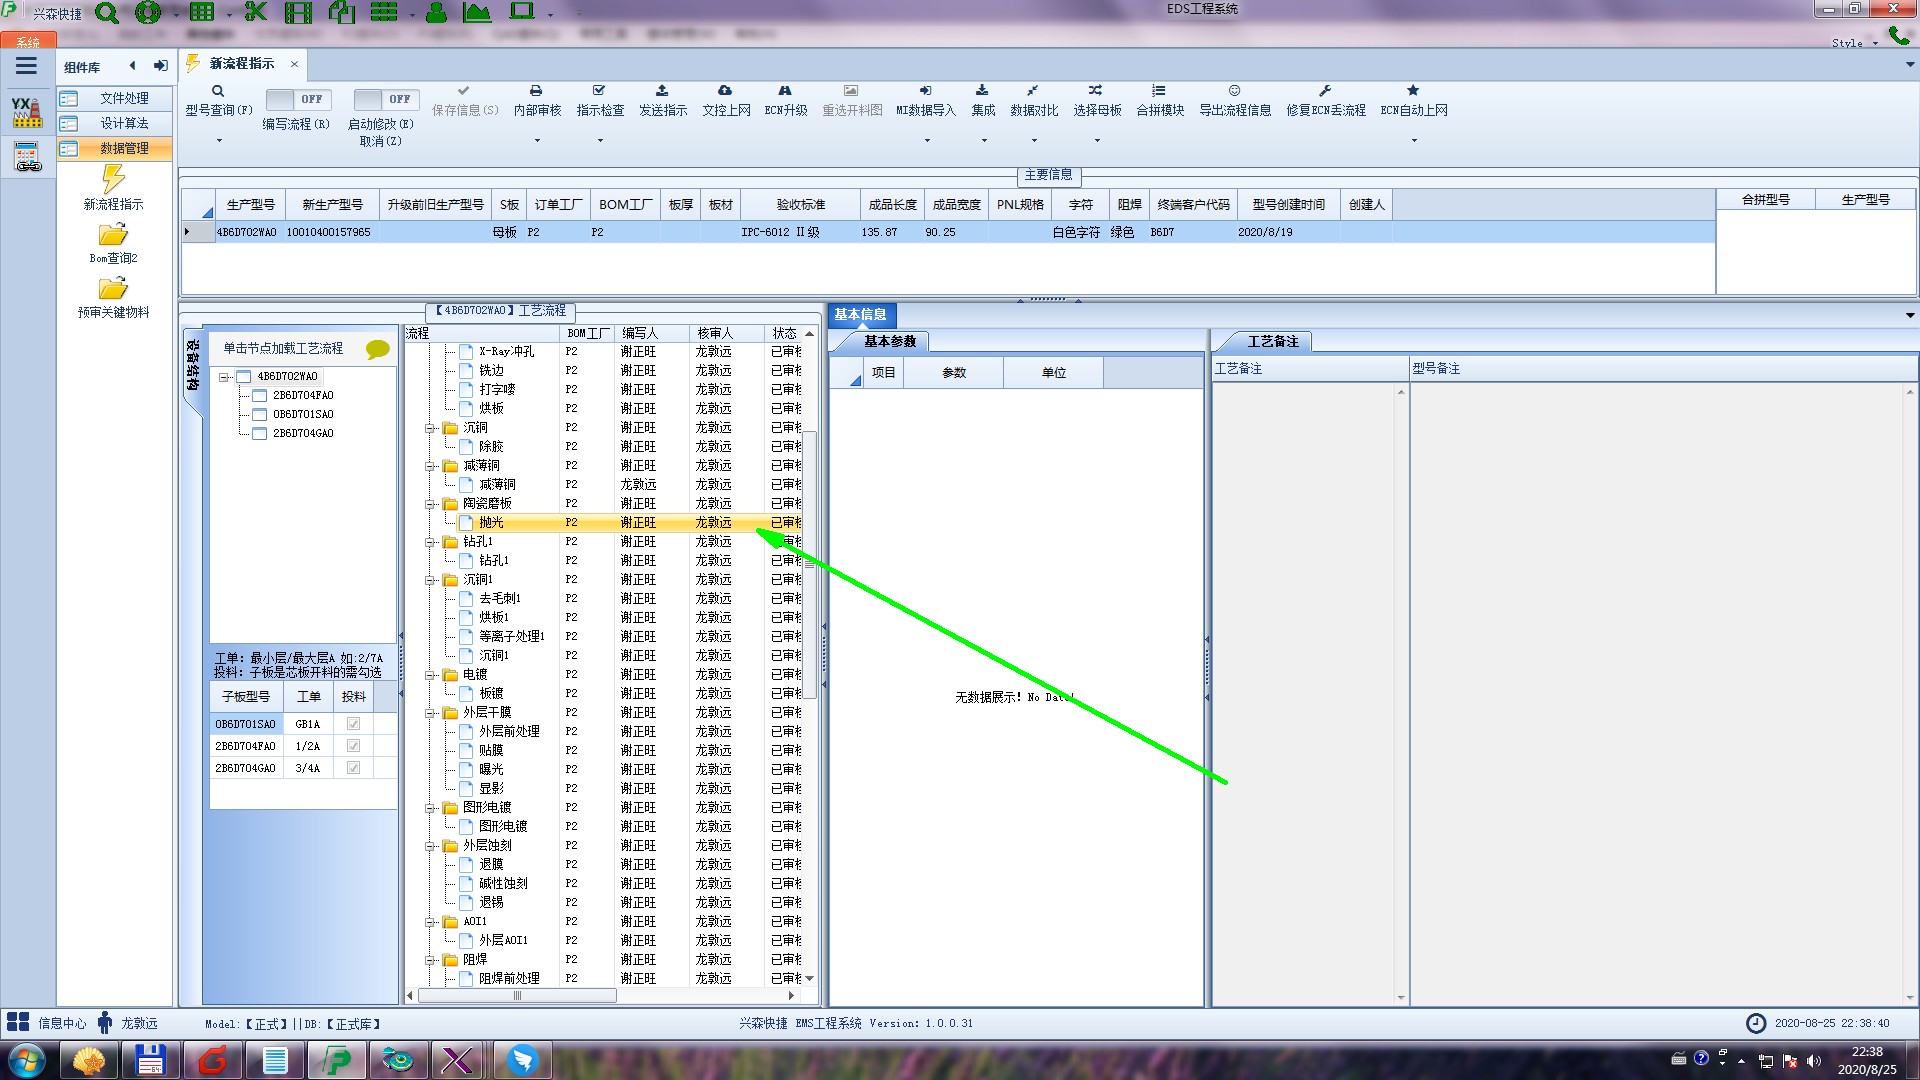Toggle the 编写流程 OFF switch
This screenshot has width=1920, height=1080.
pyautogui.click(x=296, y=99)
